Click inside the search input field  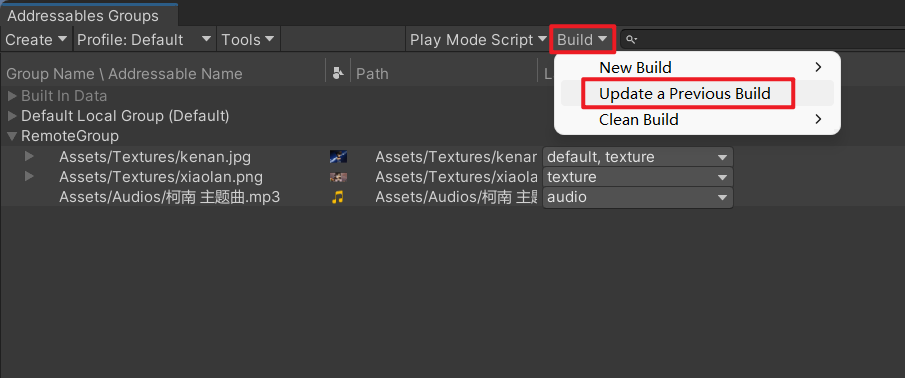tap(768, 40)
